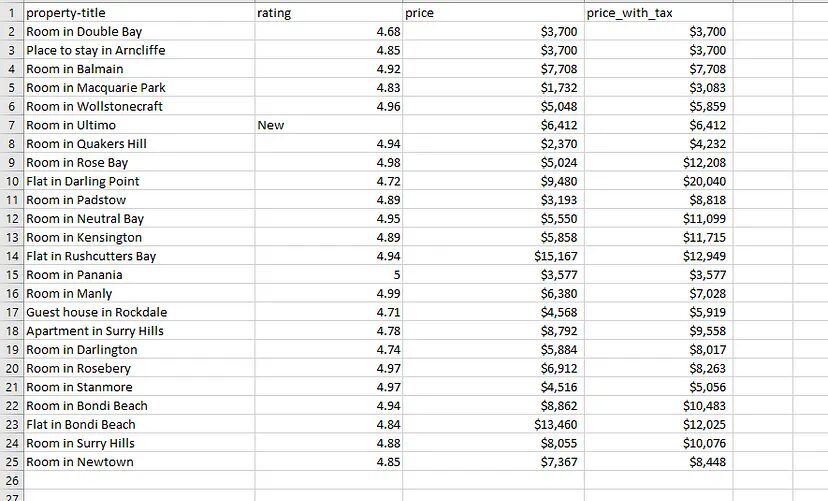Select row header 25
This screenshot has width=828, height=501.
[x=11, y=462]
